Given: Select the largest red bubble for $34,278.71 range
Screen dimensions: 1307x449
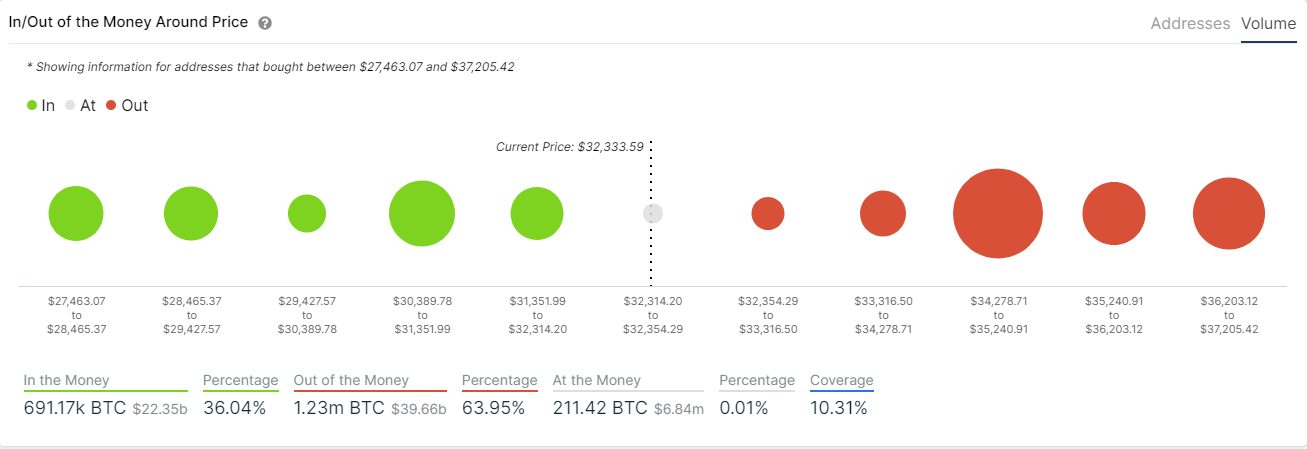Looking at the screenshot, I should (x=998, y=213).
